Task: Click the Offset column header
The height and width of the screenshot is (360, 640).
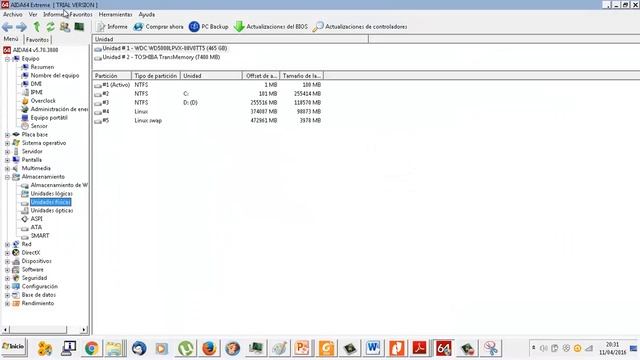Action: click(261, 76)
